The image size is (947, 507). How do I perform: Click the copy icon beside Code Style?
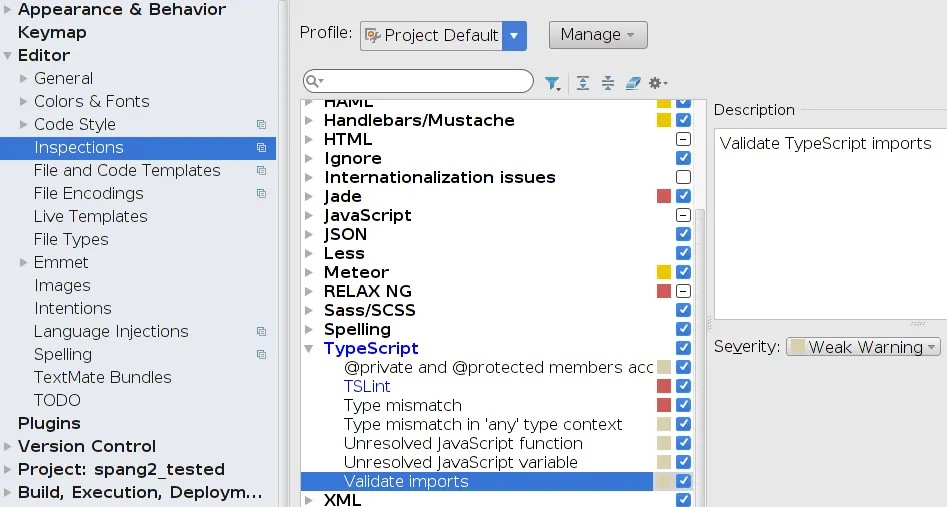[262, 125]
